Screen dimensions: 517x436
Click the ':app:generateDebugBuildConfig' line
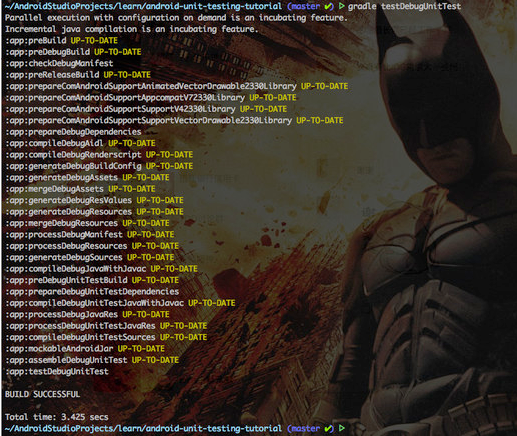[99, 166]
